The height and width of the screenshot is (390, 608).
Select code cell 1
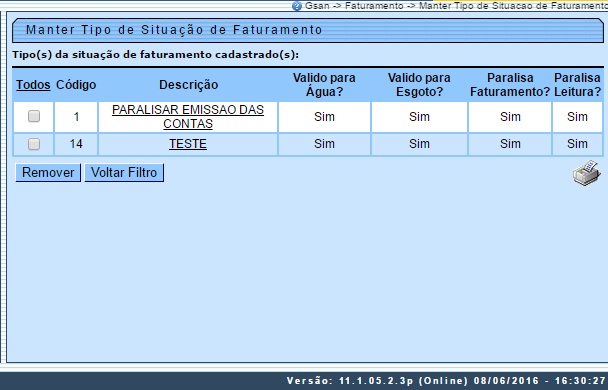click(76, 117)
